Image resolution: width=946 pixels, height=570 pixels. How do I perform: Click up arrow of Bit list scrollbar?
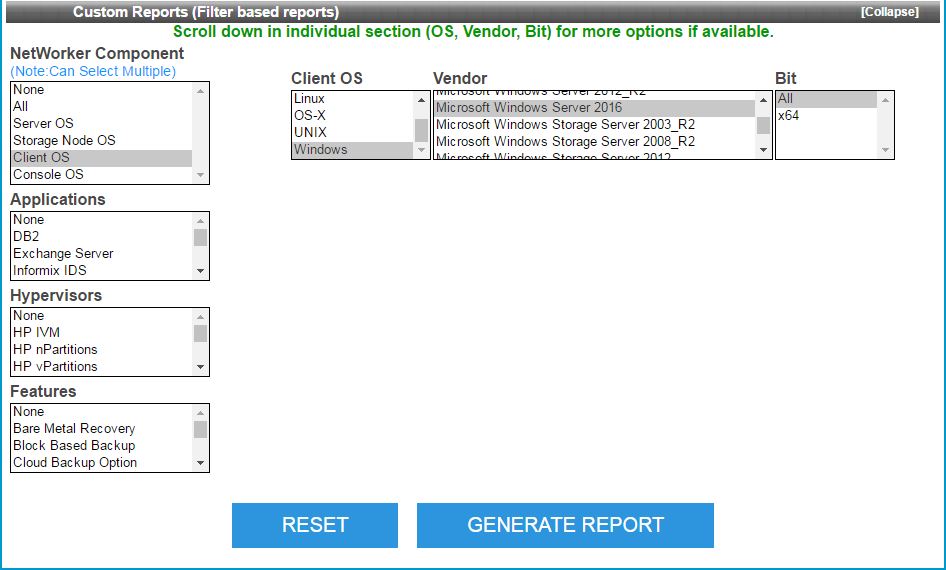coord(885,100)
